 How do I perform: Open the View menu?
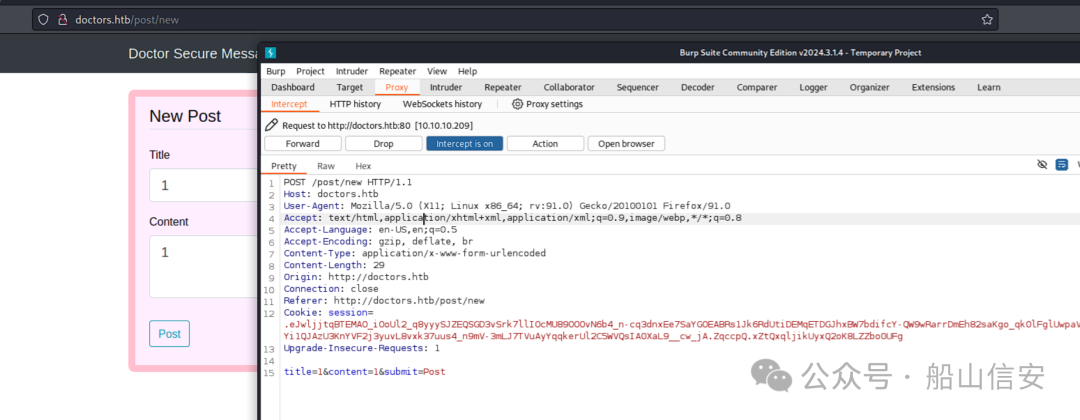coord(437,71)
